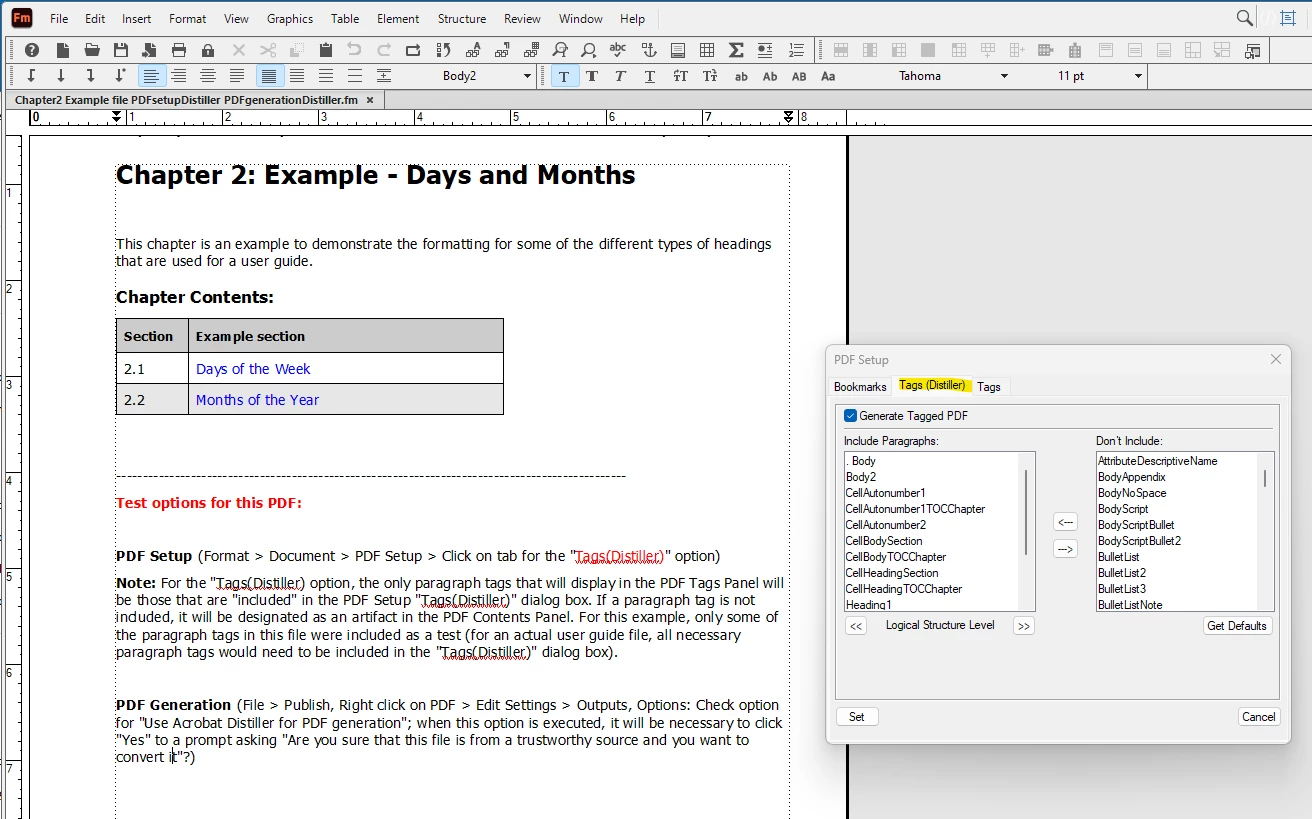Click the Set button in PDF Setup
1312x819 pixels.
(857, 717)
